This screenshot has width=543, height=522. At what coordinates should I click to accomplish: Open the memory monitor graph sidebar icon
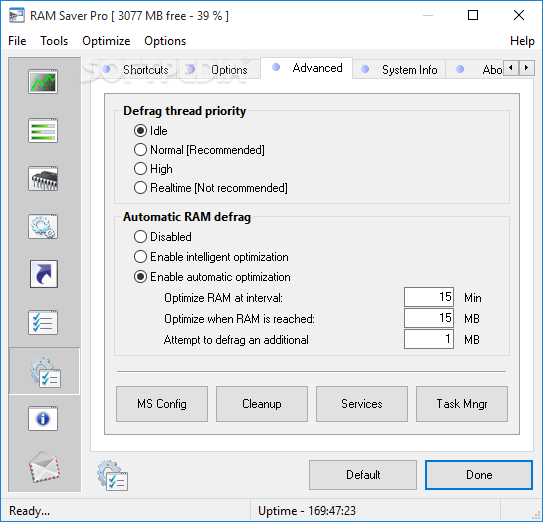(43, 81)
